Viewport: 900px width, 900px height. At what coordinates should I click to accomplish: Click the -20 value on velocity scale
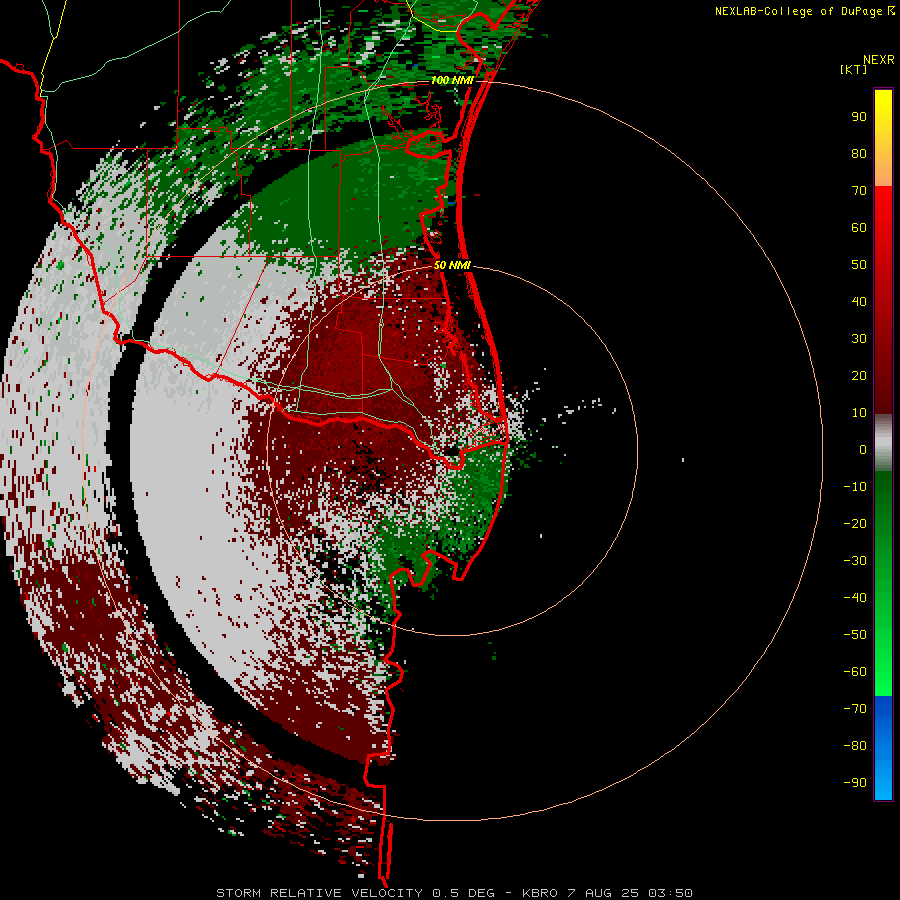click(x=855, y=524)
